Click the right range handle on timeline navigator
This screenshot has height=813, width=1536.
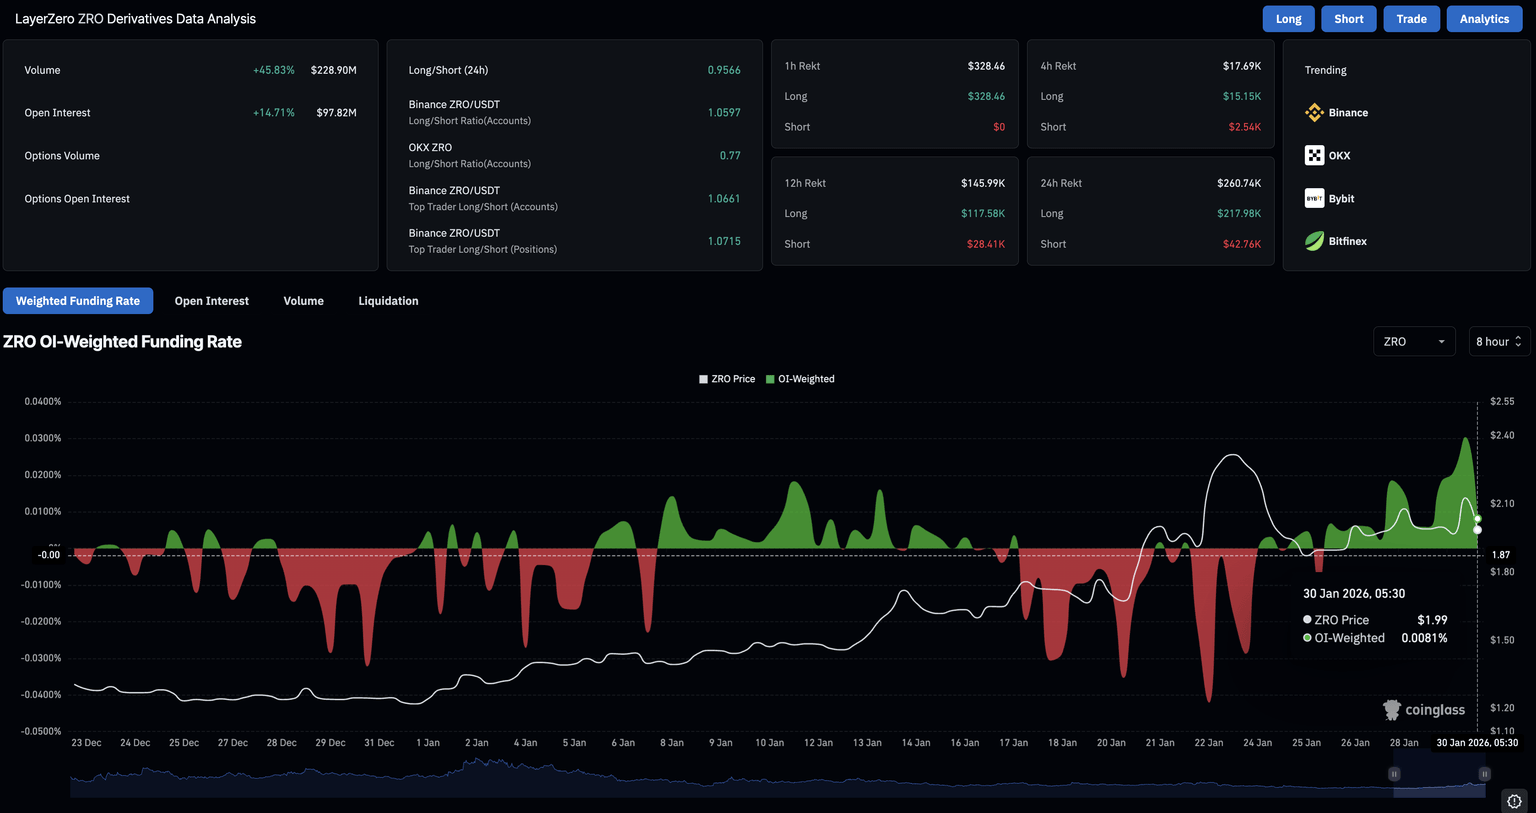coord(1484,774)
